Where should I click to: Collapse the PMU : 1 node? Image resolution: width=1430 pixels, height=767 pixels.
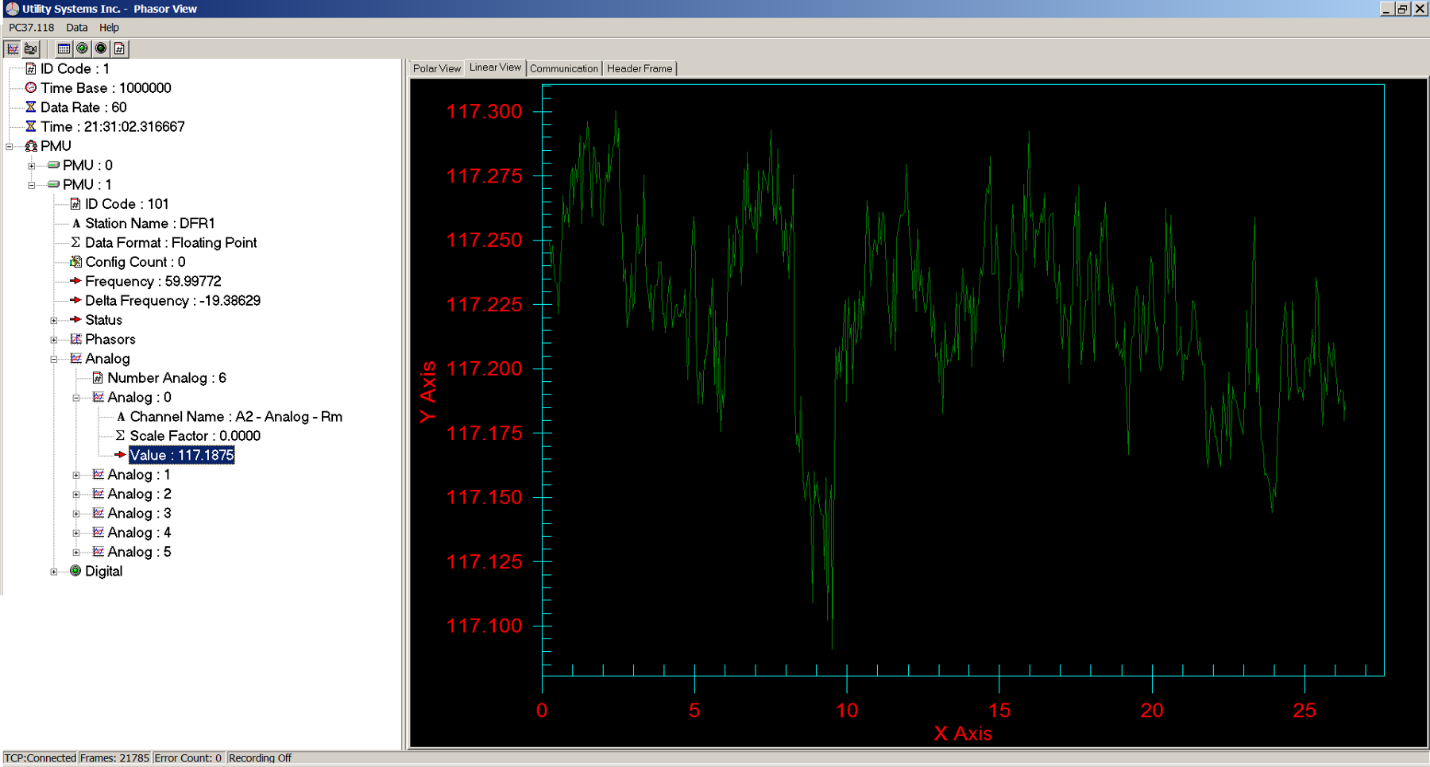click(32, 185)
